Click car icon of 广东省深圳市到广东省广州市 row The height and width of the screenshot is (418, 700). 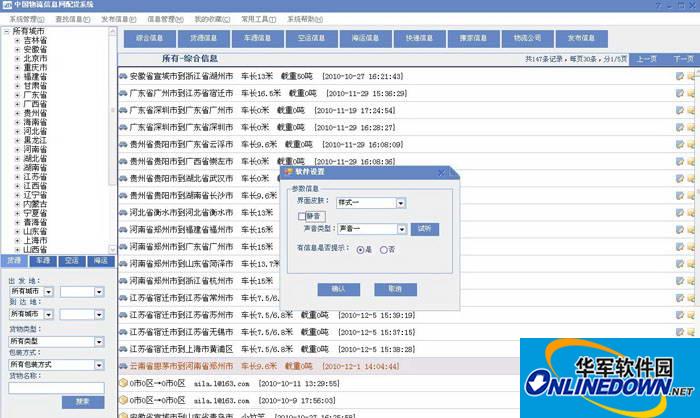123,110
